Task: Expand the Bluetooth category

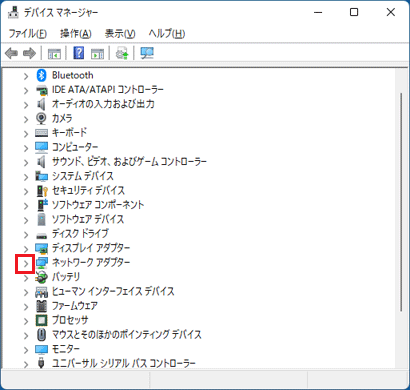Action: (x=26, y=76)
